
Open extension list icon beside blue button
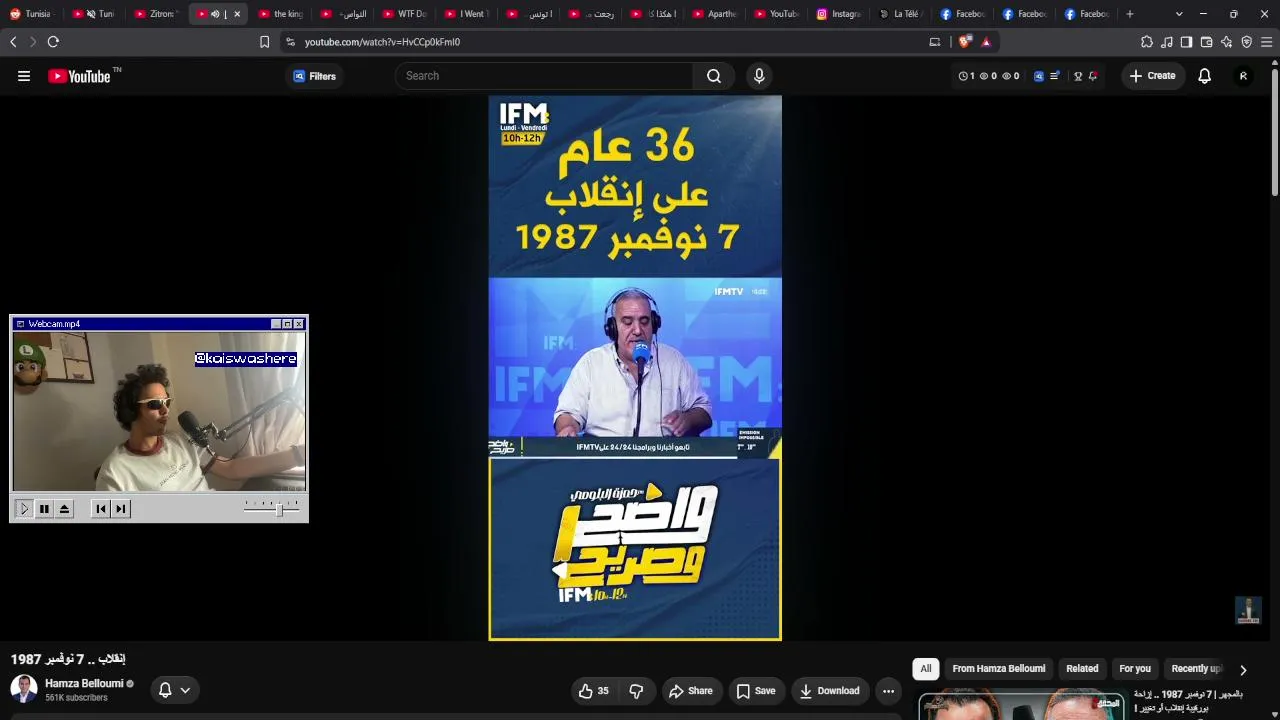[1054, 76]
